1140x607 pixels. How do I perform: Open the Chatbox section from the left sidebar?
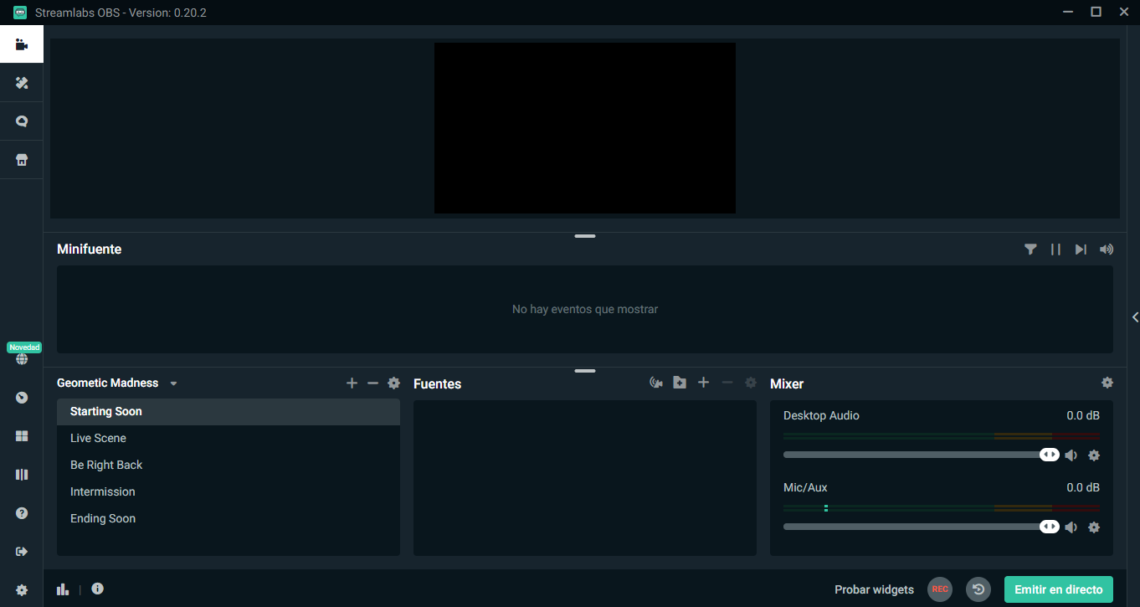pyautogui.click(x=21, y=121)
